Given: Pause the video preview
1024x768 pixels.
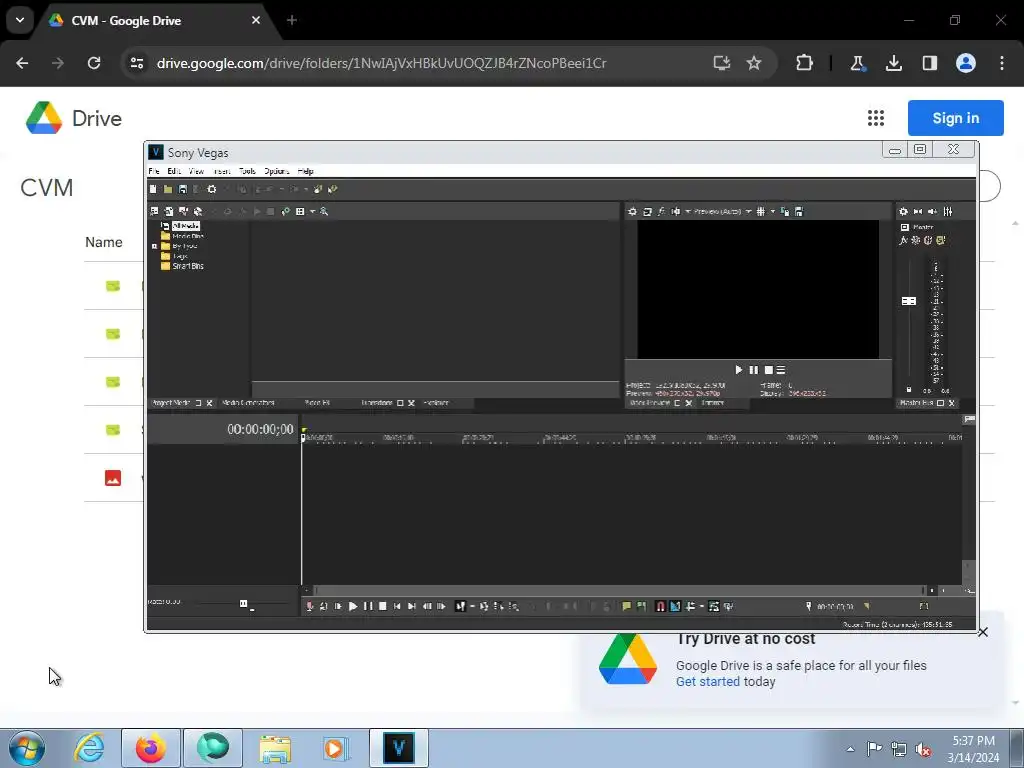Looking at the screenshot, I should (x=754, y=370).
